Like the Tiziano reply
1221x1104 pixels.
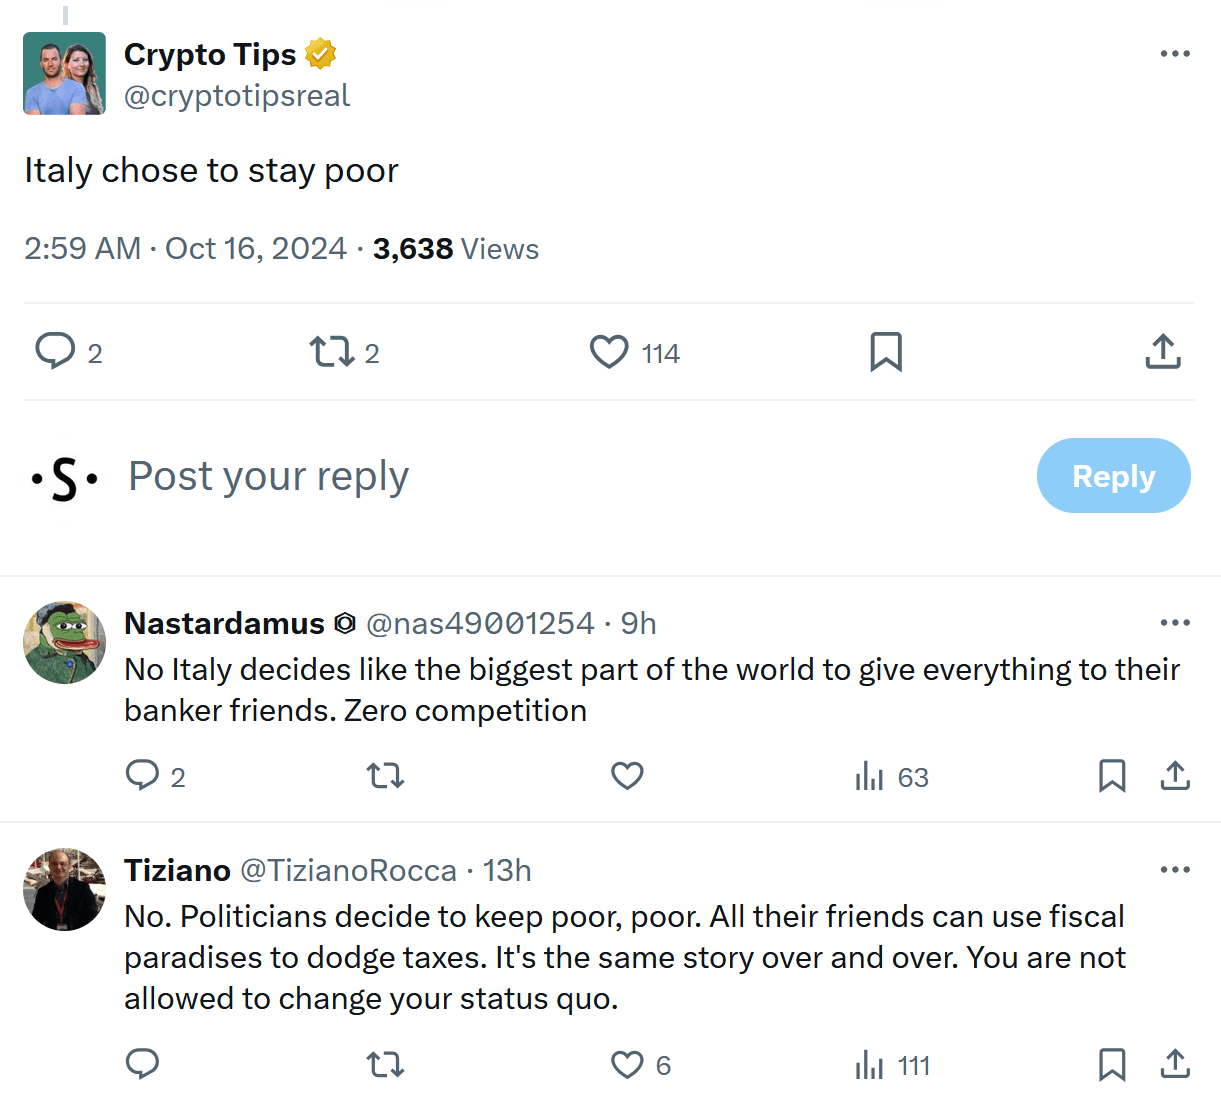coord(627,1065)
